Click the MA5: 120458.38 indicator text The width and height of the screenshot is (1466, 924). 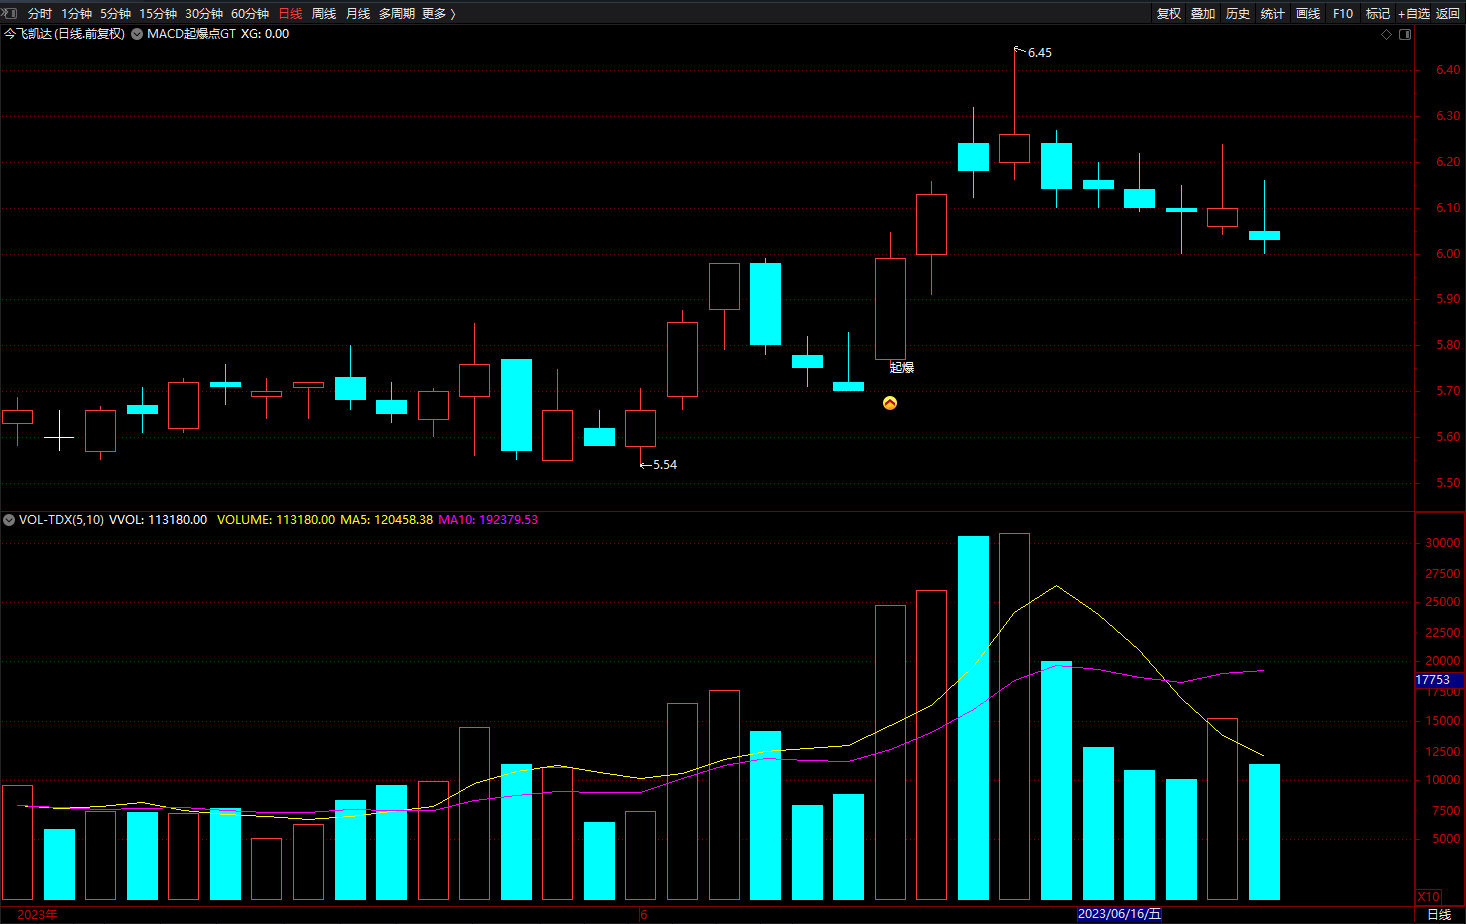coord(387,520)
